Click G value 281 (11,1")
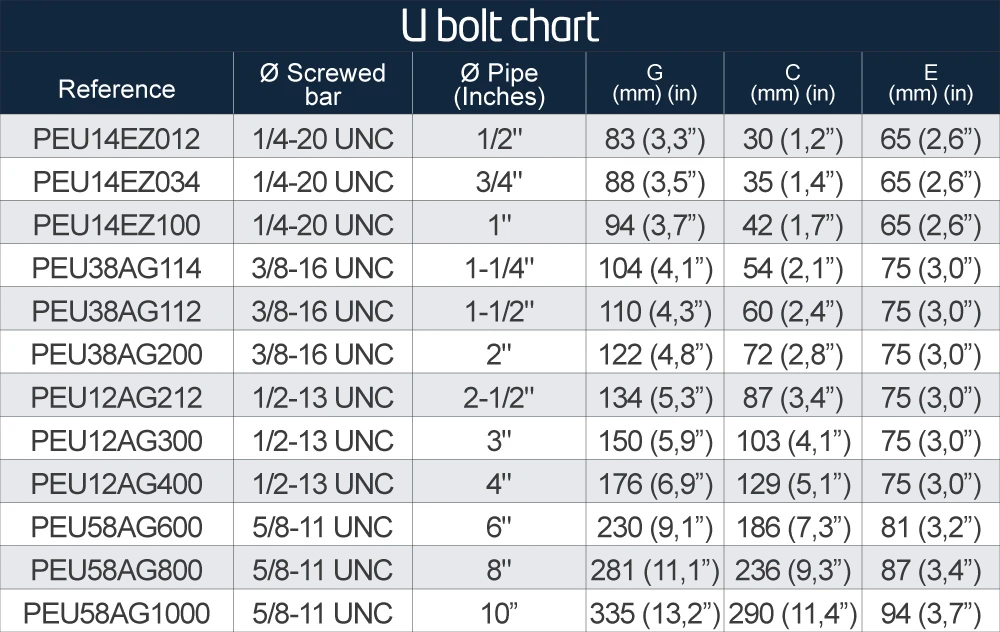Image resolution: width=1000 pixels, height=632 pixels. pyautogui.click(x=655, y=570)
